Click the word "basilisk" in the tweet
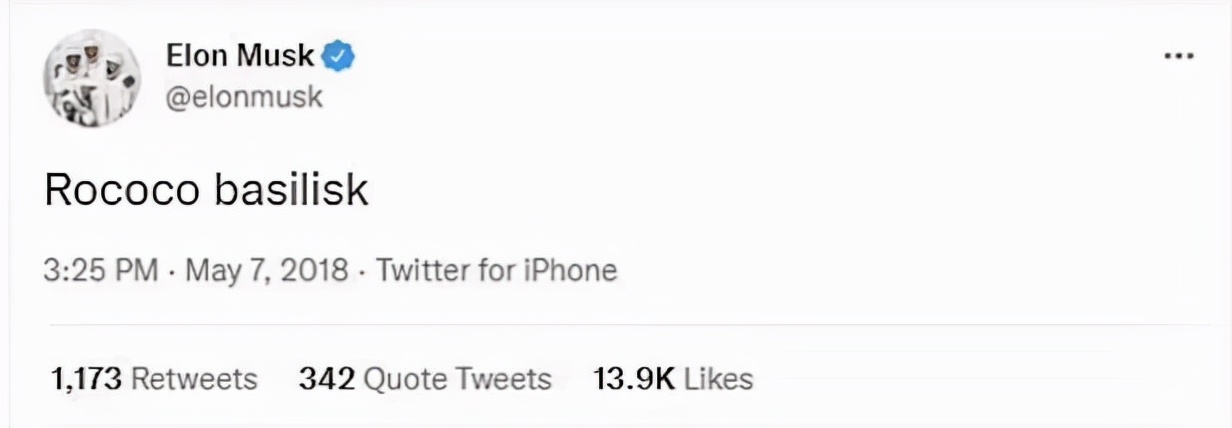 click(291, 190)
